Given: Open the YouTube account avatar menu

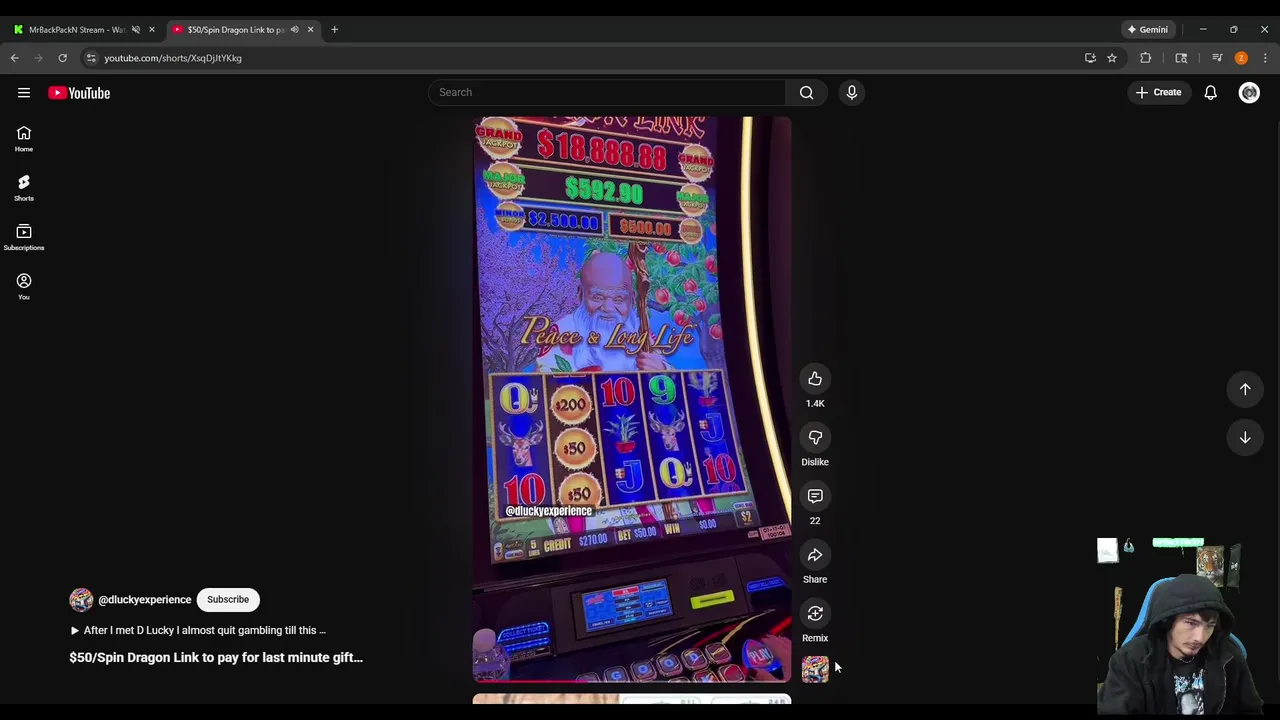Looking at the screenshot, I should [x=1249, y=93].
